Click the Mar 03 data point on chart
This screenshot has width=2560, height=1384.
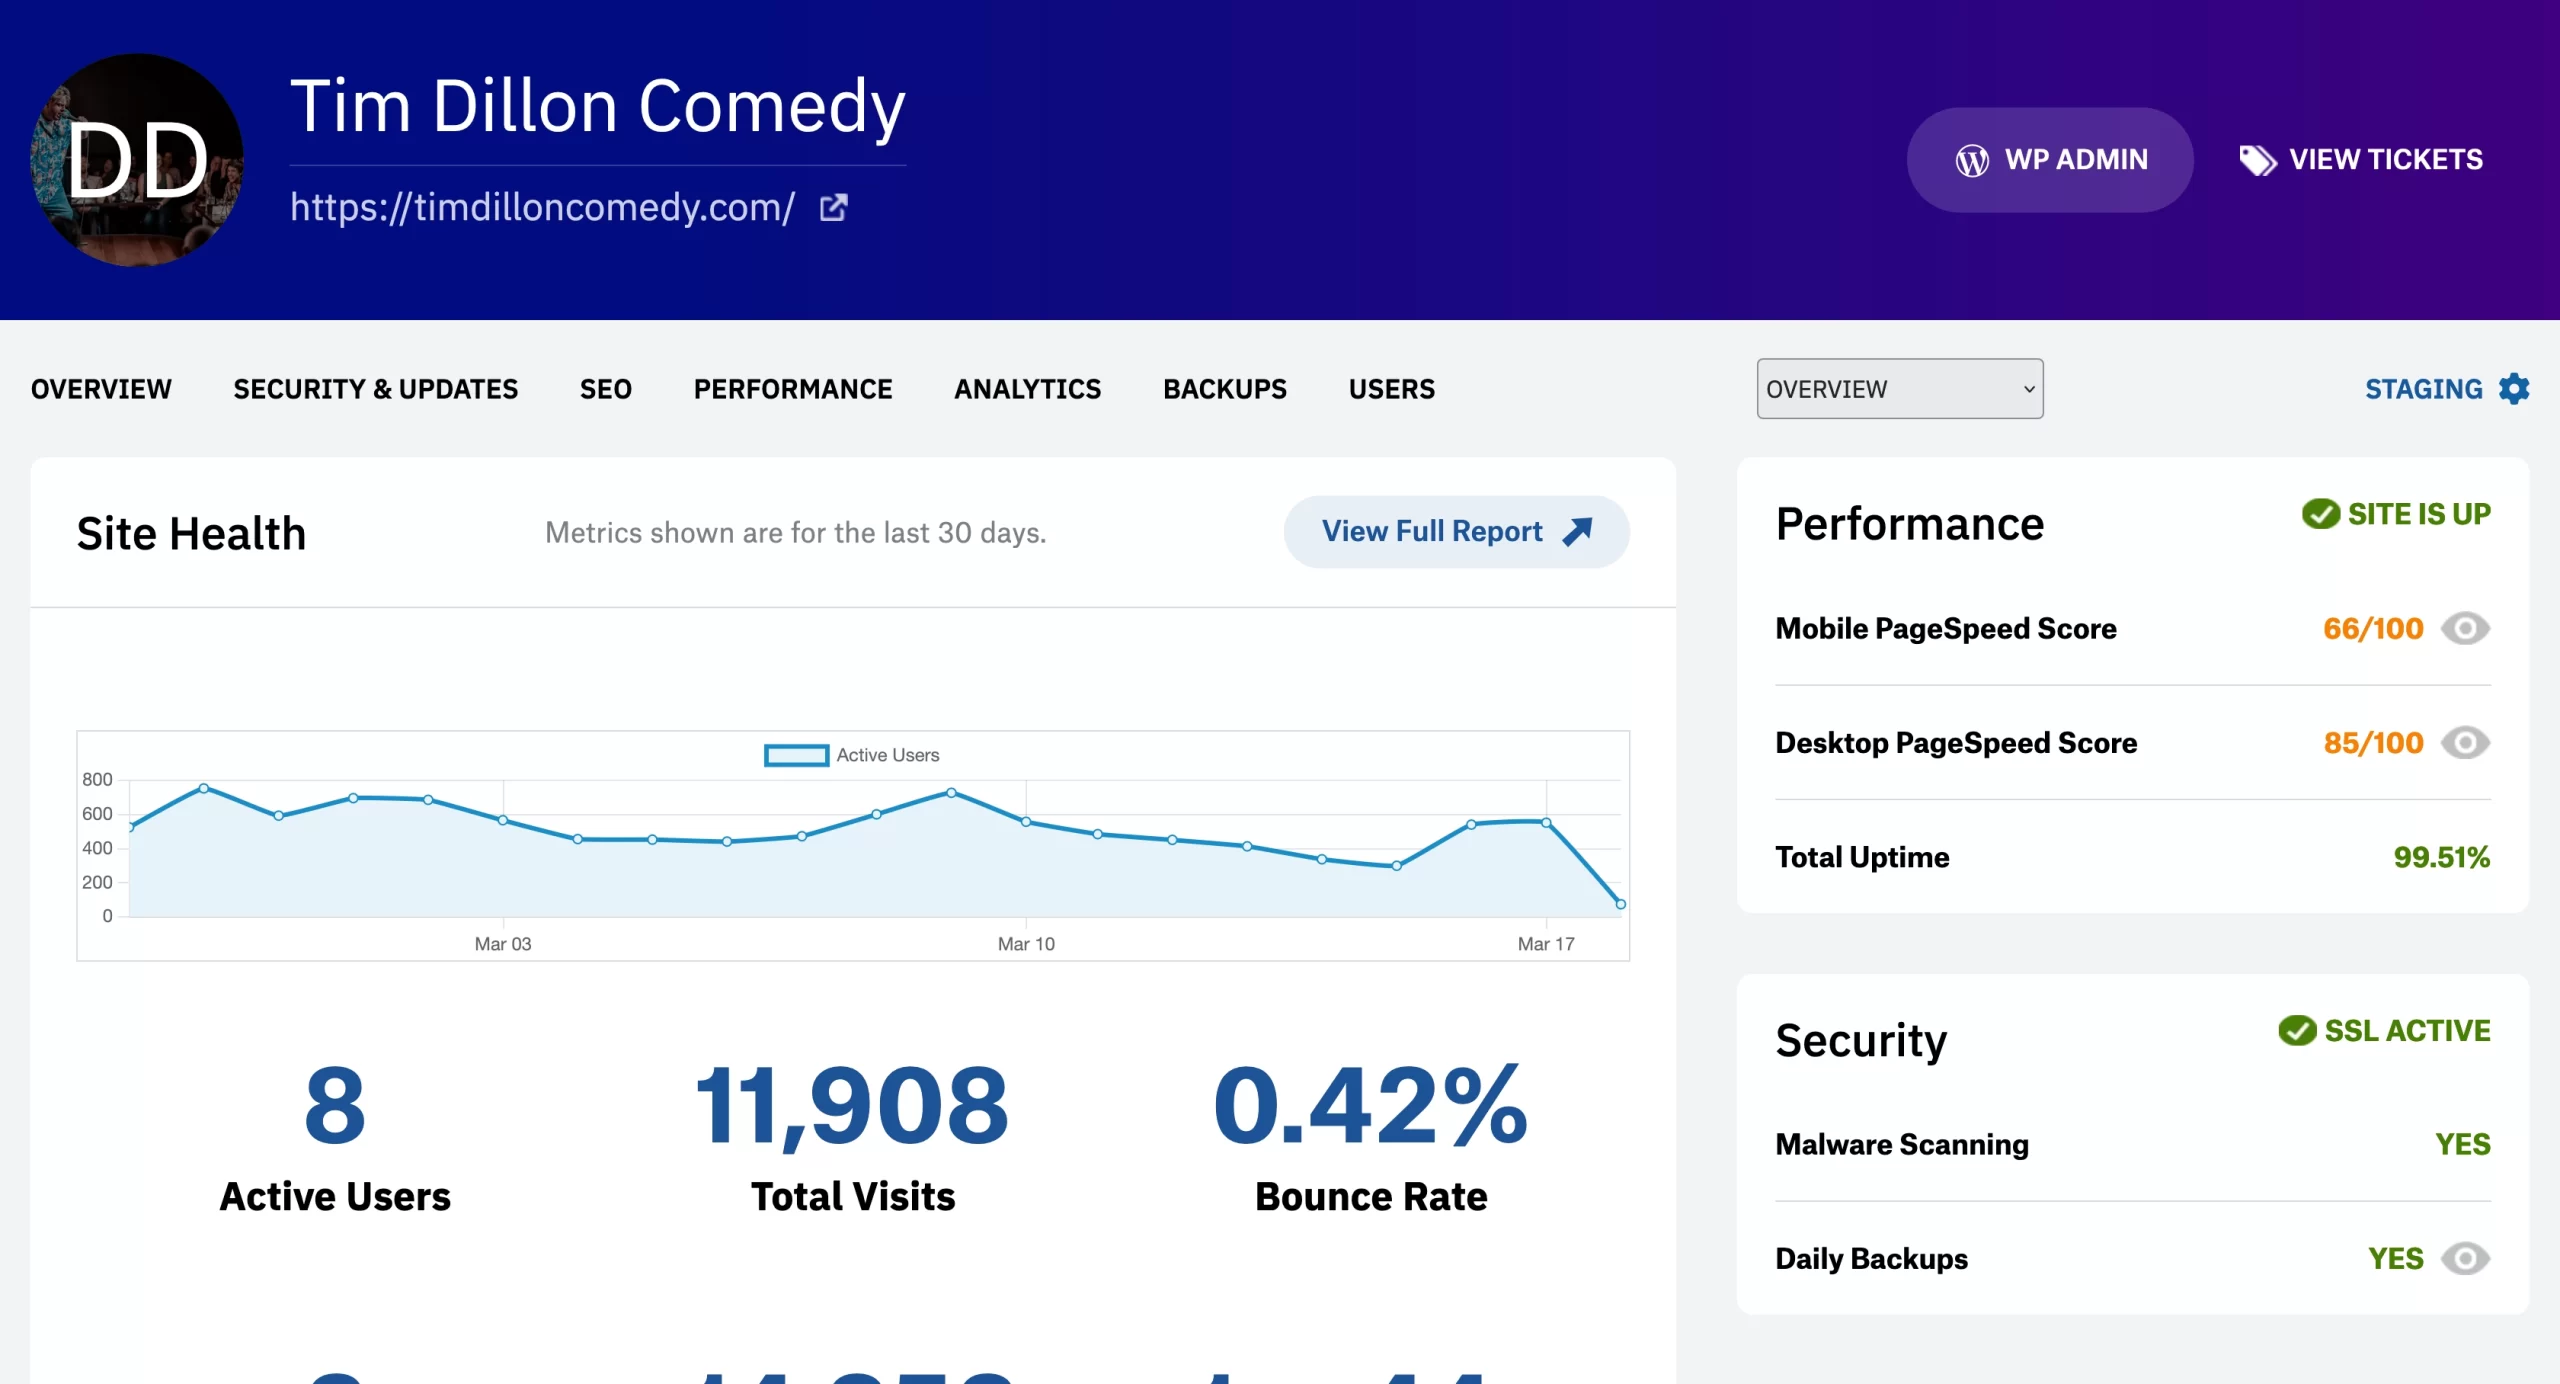503,820
